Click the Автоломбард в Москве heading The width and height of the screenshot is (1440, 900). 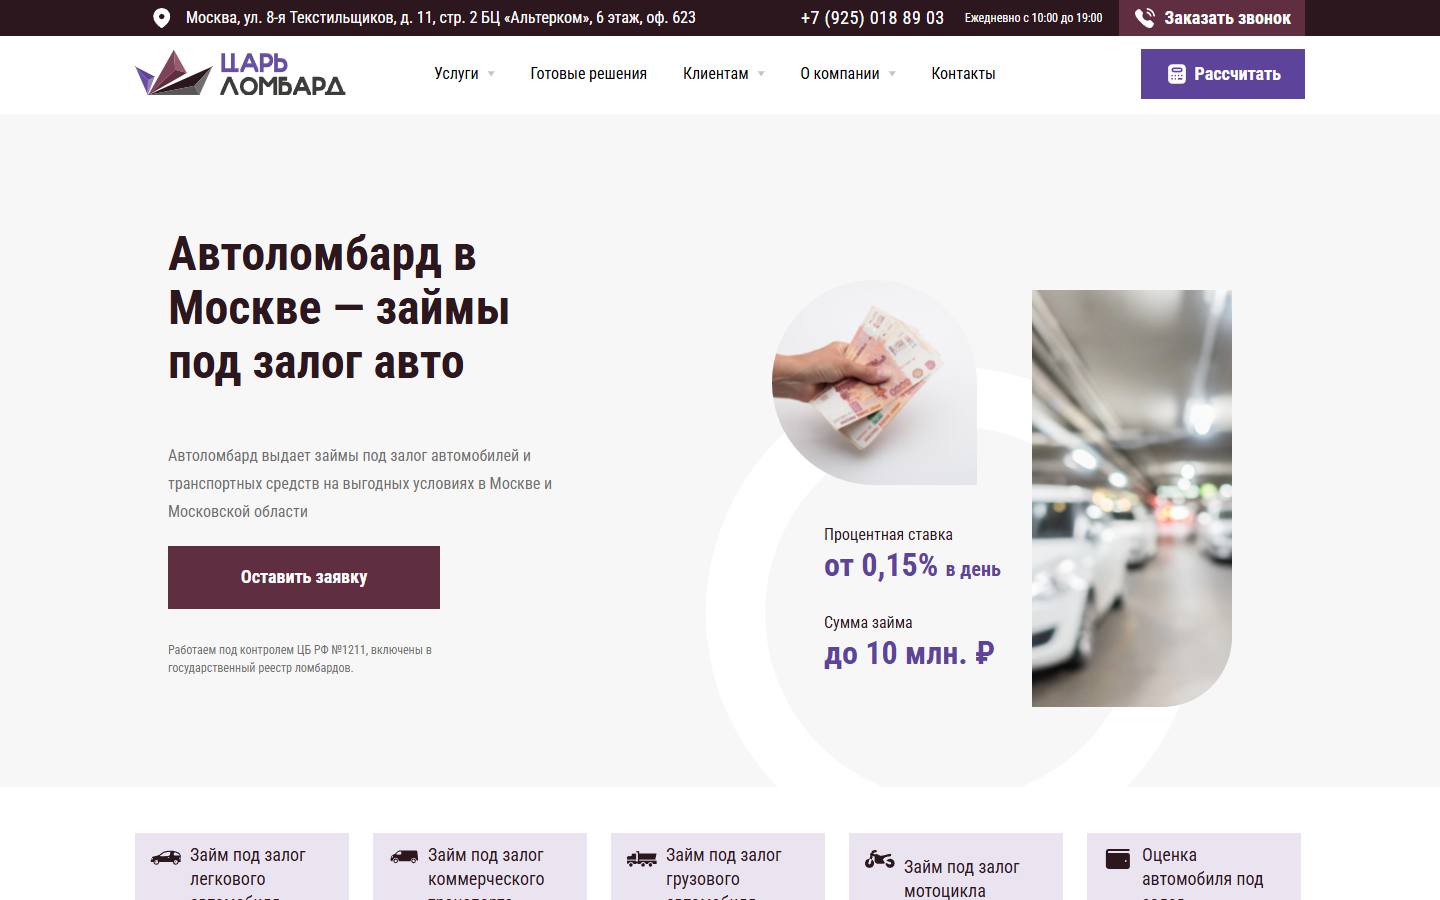[339, 308]
